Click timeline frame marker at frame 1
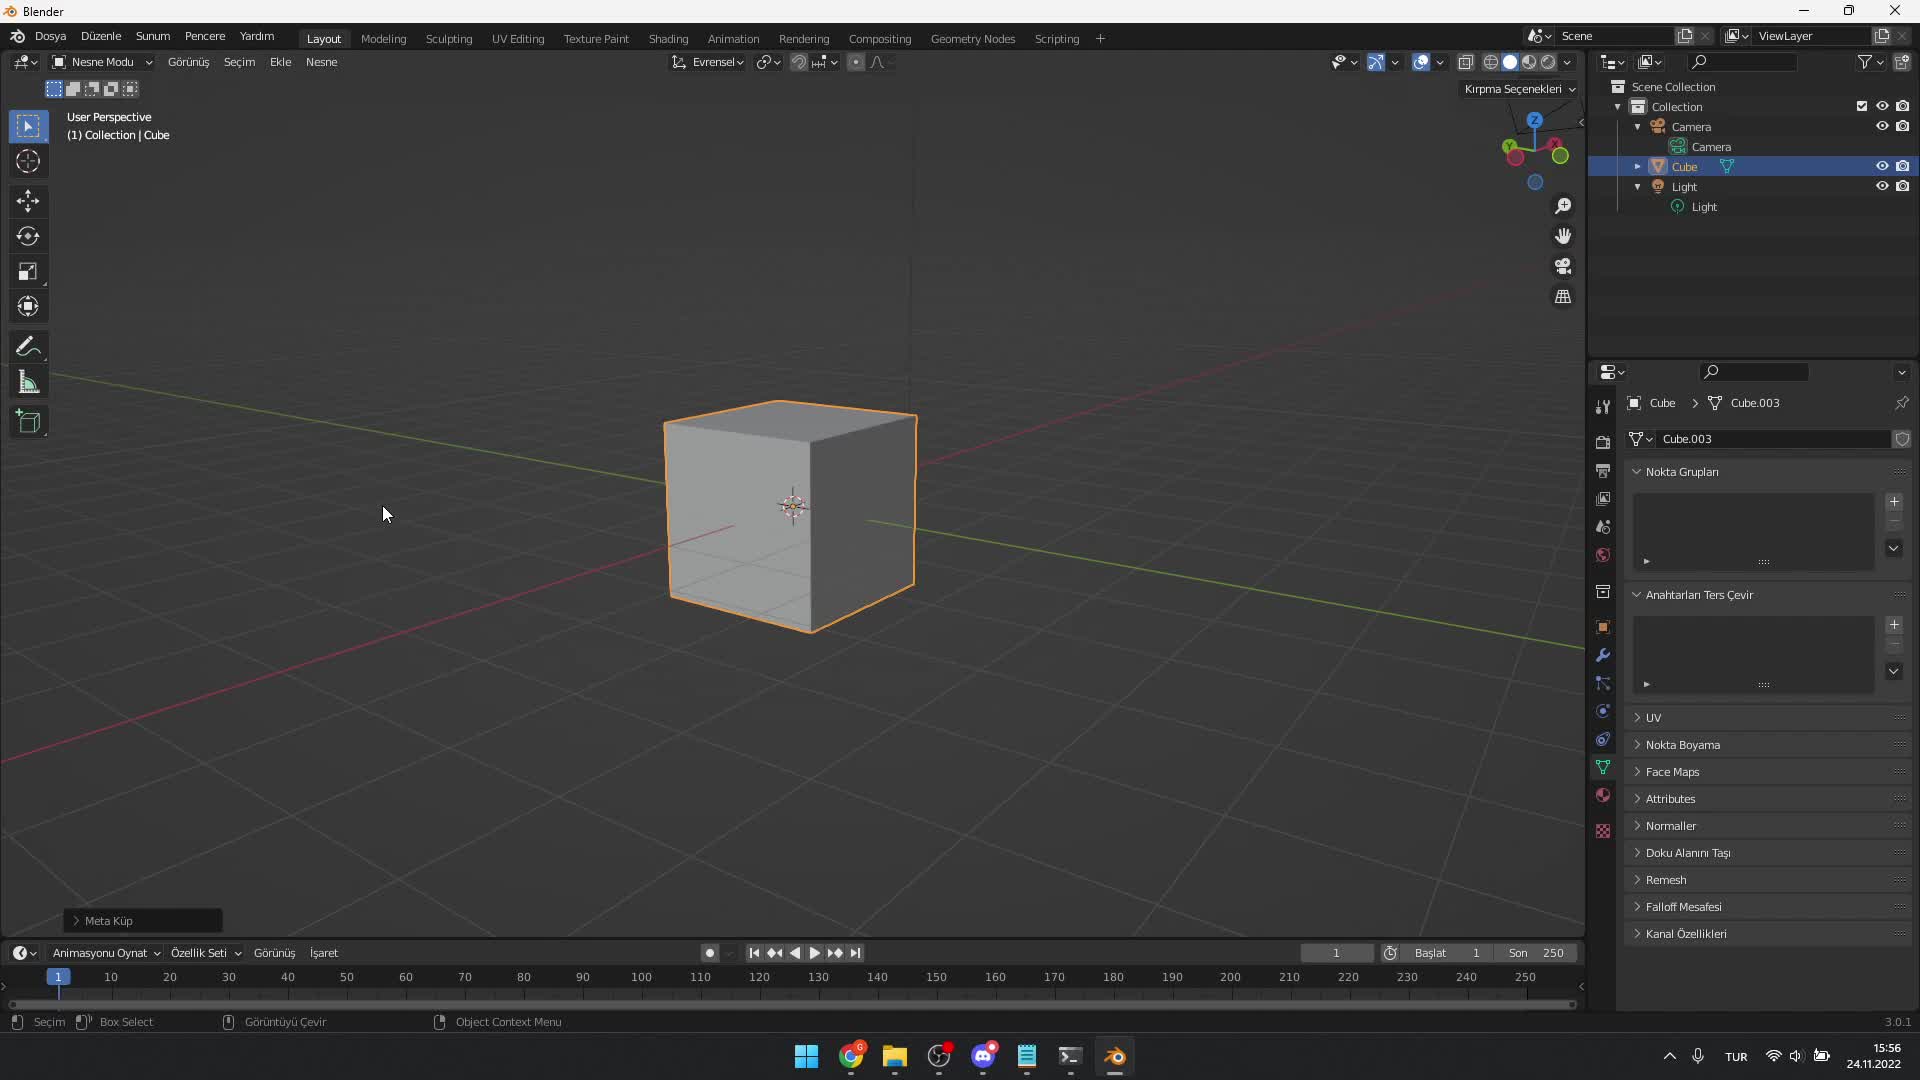This screenshot has height=1080, width=1920. pyautogui.click(x=57, y=976)
